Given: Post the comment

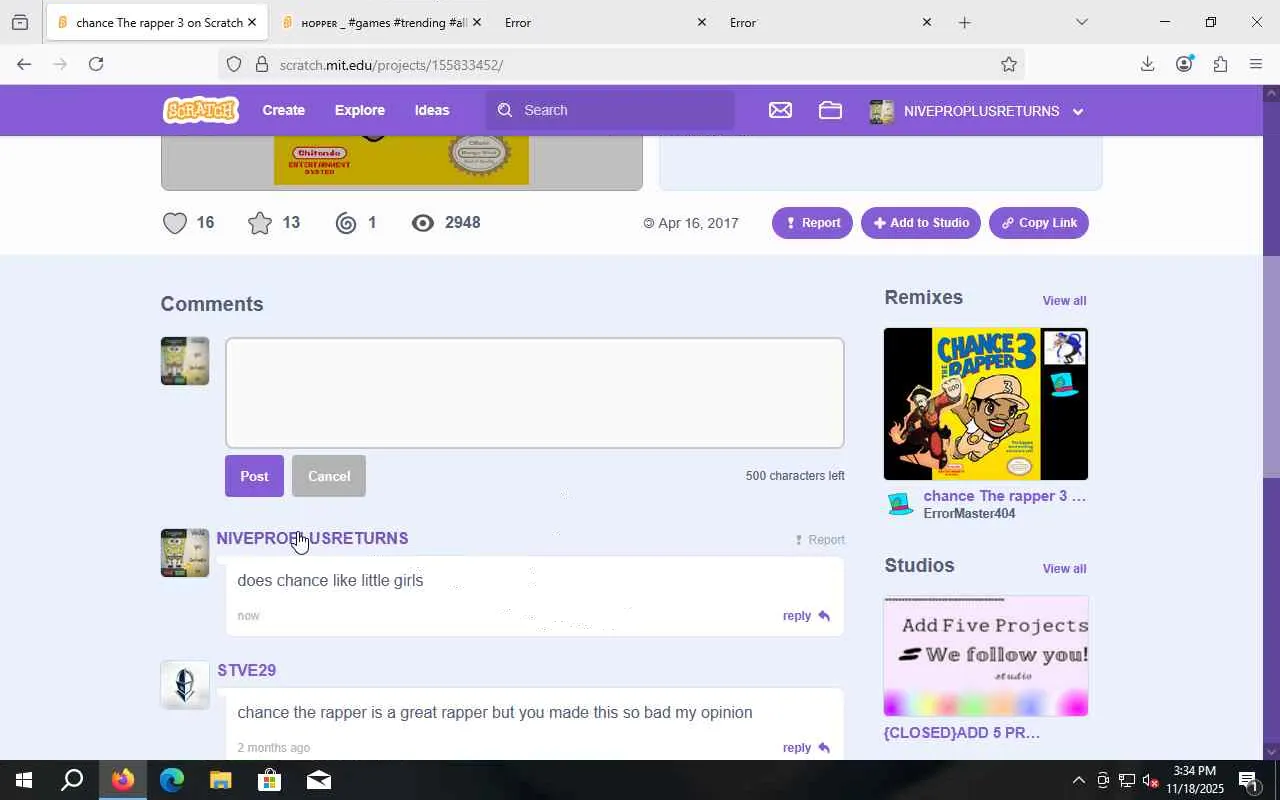Looking at the screenshot, I should 254,476.
